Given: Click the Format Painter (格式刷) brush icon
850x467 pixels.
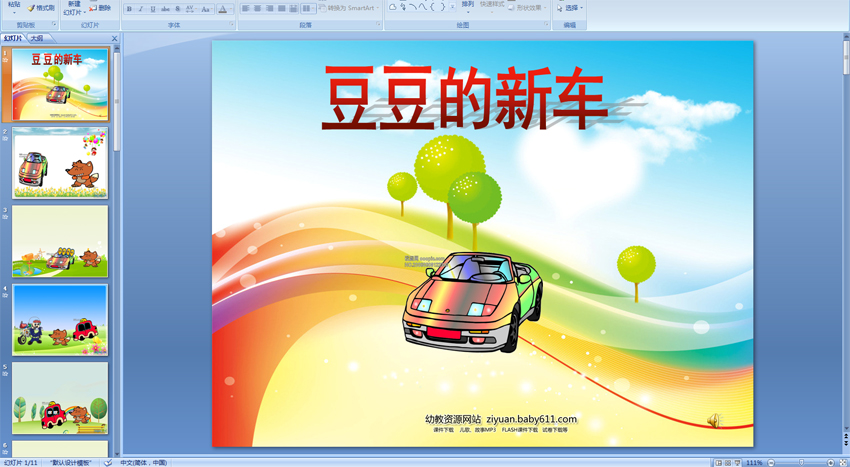Looking at the screenshot, I should [x=31, y=8].
